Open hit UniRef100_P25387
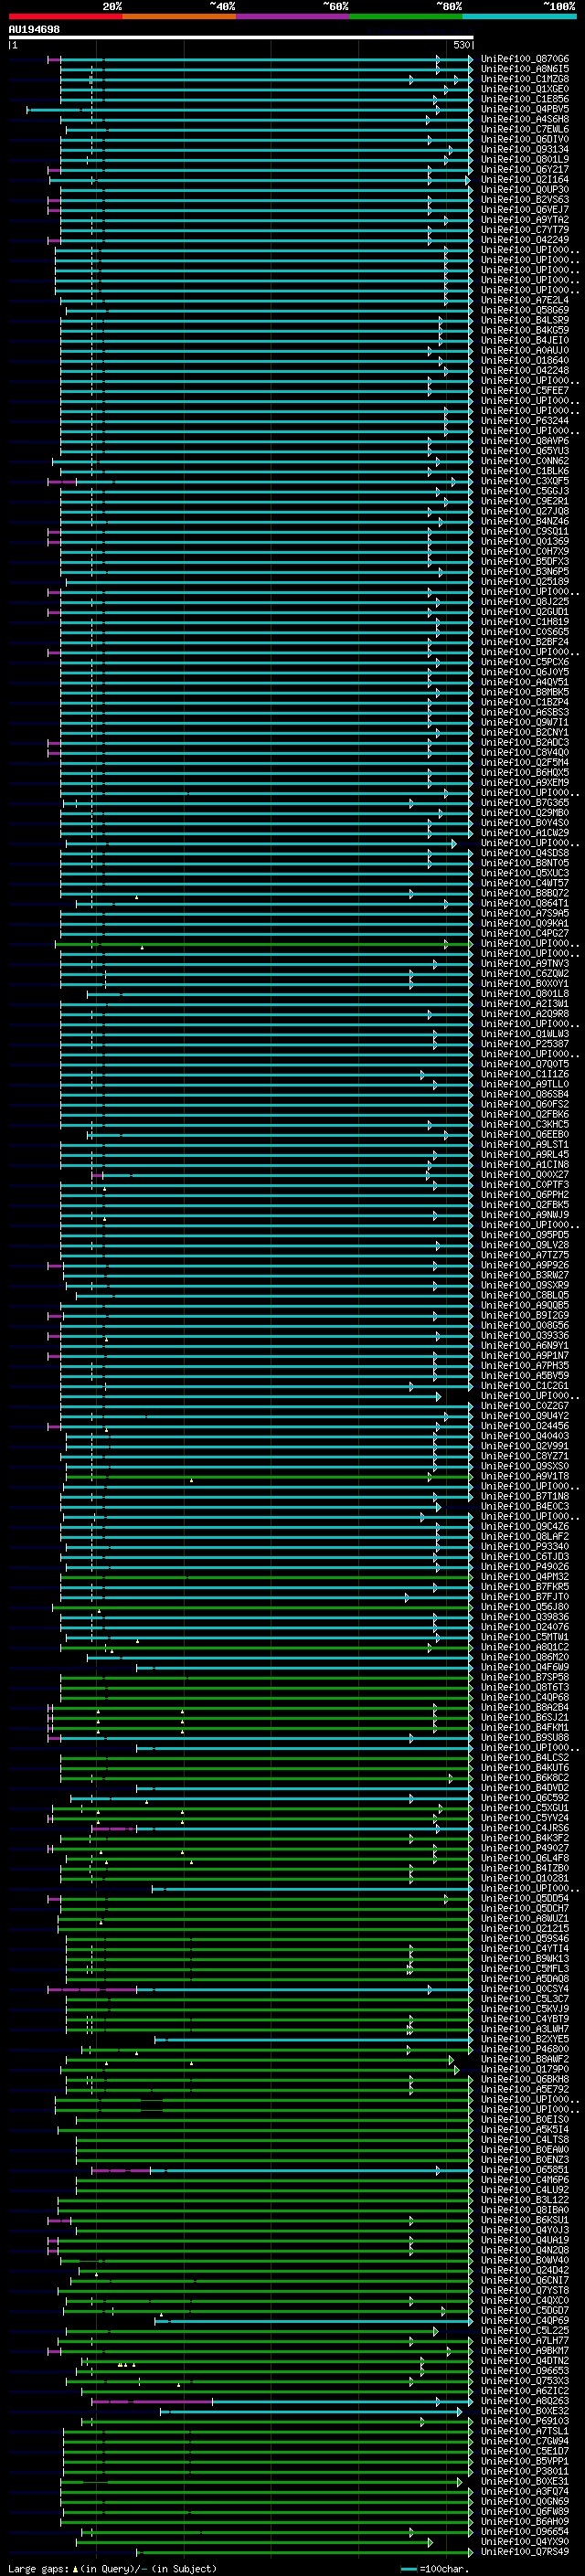This screenshot has width=585, height=2576. point(525,1043)
